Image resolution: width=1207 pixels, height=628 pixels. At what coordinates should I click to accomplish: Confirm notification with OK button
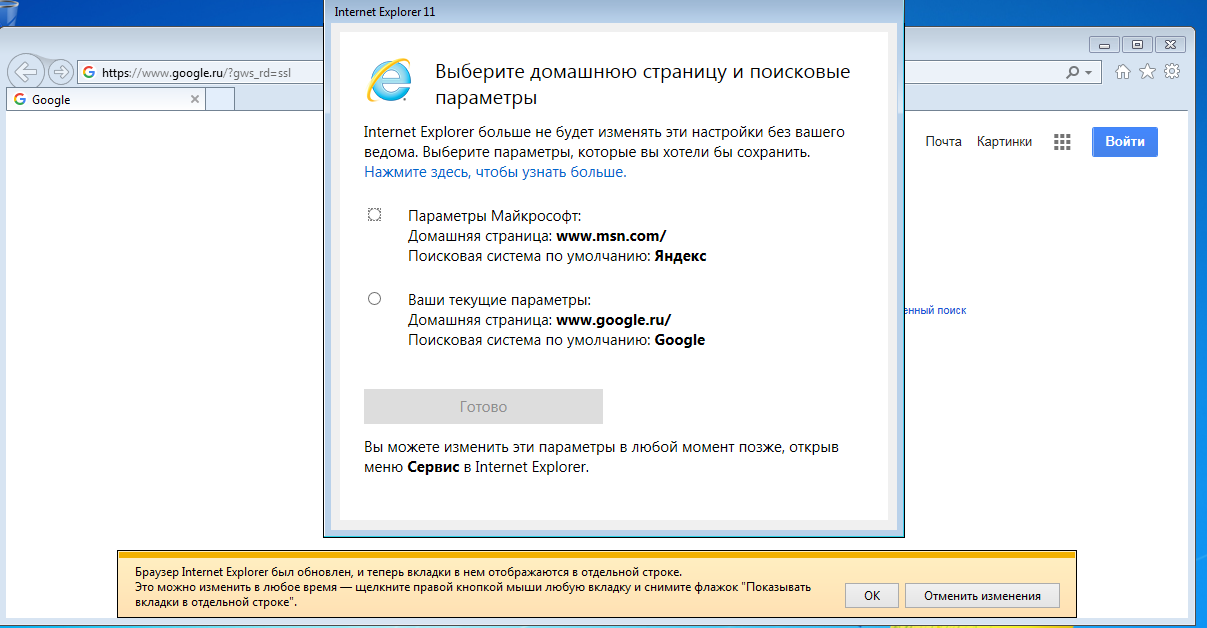pos(872,595)
